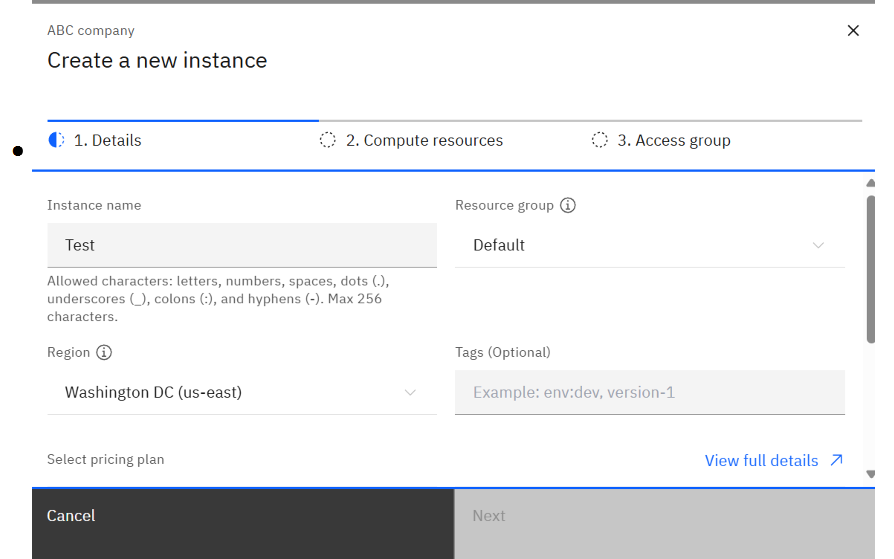This screenshot has width=894, height=559.
Task: Open the View full details link
Action: [x=761, y=460]
